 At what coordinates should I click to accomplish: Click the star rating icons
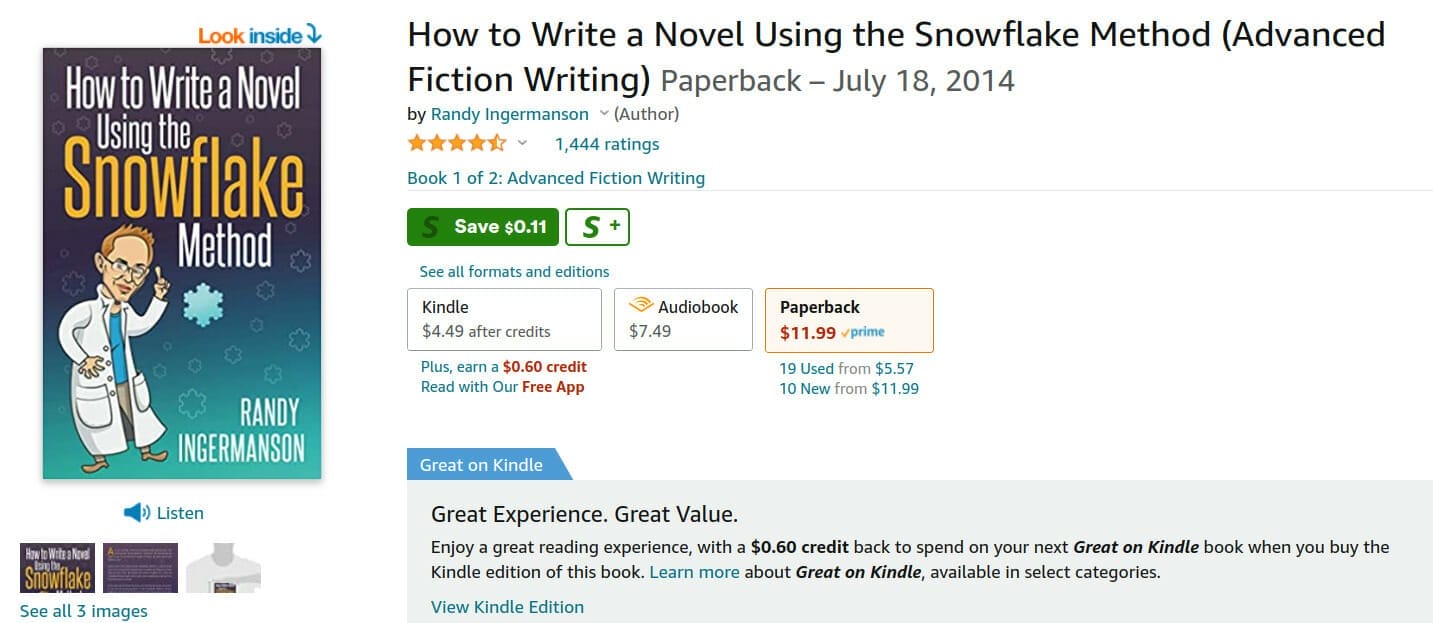[457, 143]
